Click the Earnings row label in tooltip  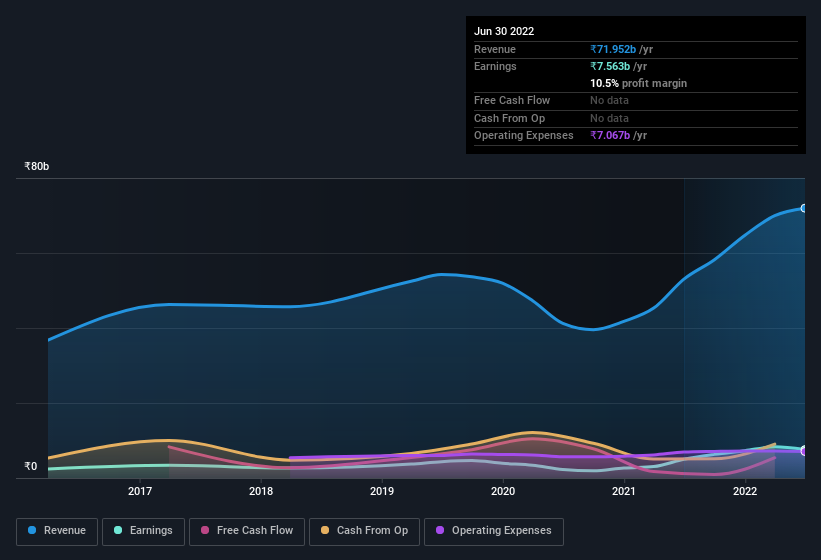pyautogui.click(x=495, y=66)
